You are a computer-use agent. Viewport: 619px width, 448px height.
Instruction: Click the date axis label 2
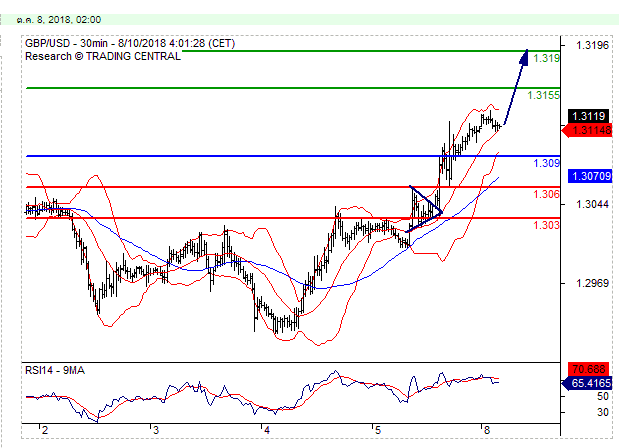point(45,430)
